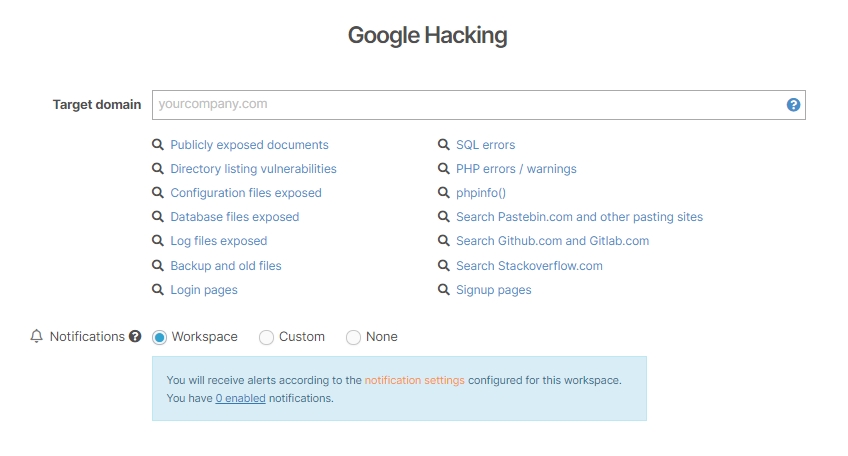
Task: Click search icon next to Log files exposed
Action: pos(157,241)
